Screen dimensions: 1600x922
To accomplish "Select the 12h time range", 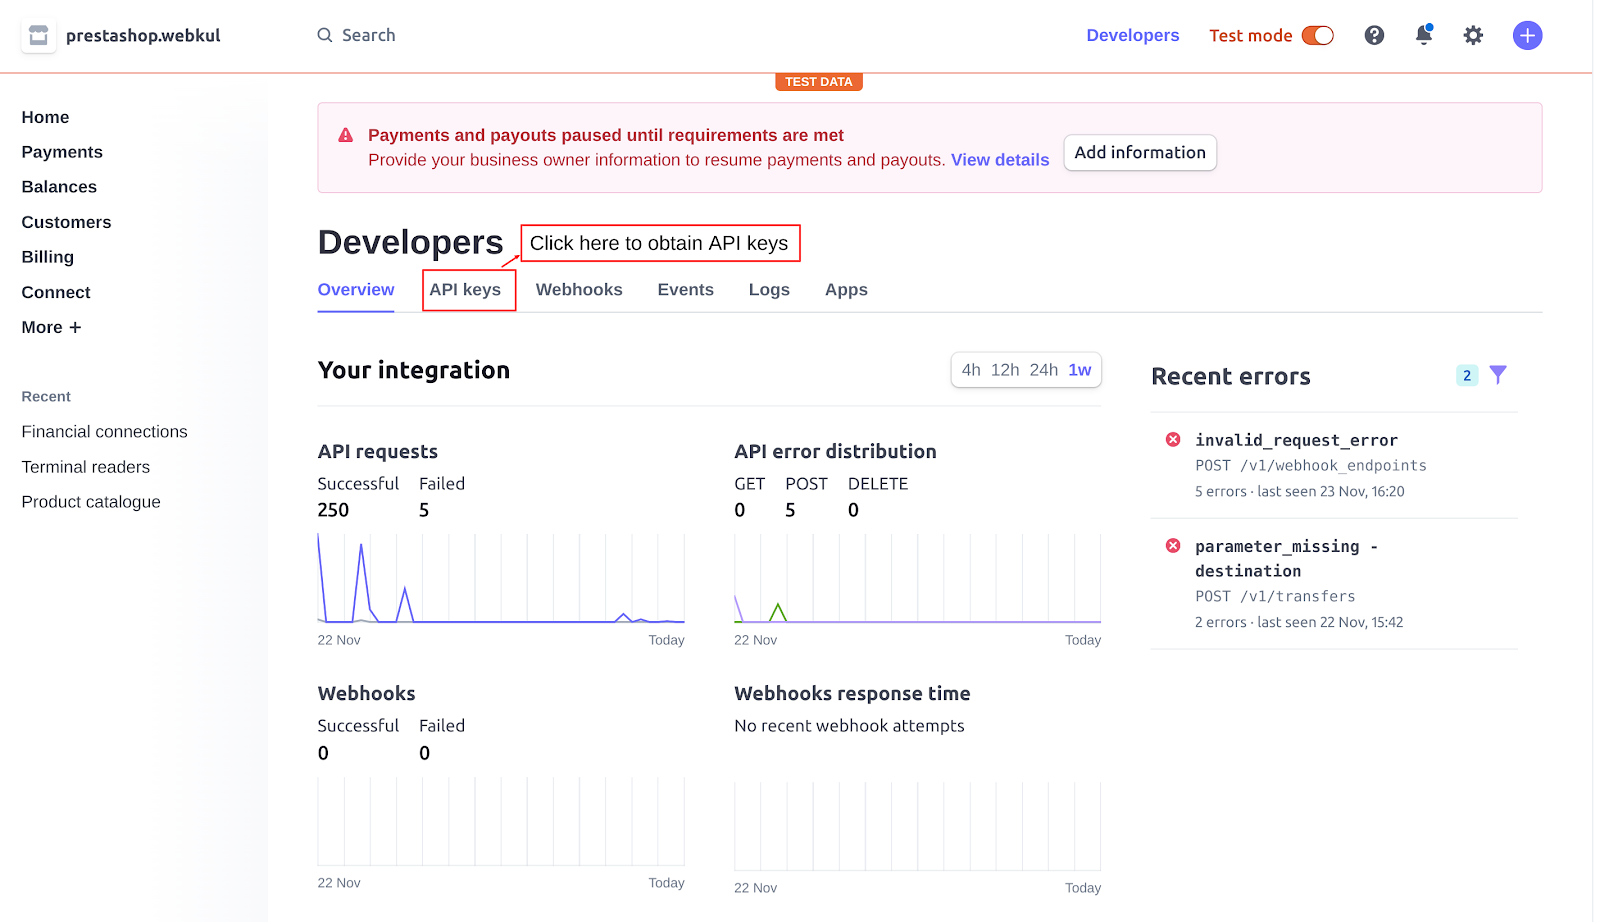I will coord(1005,370).
